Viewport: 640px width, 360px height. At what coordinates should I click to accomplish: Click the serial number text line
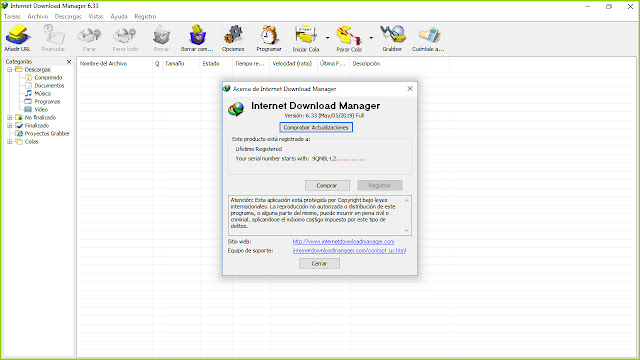pyautogui.click(x=300, y=158)
